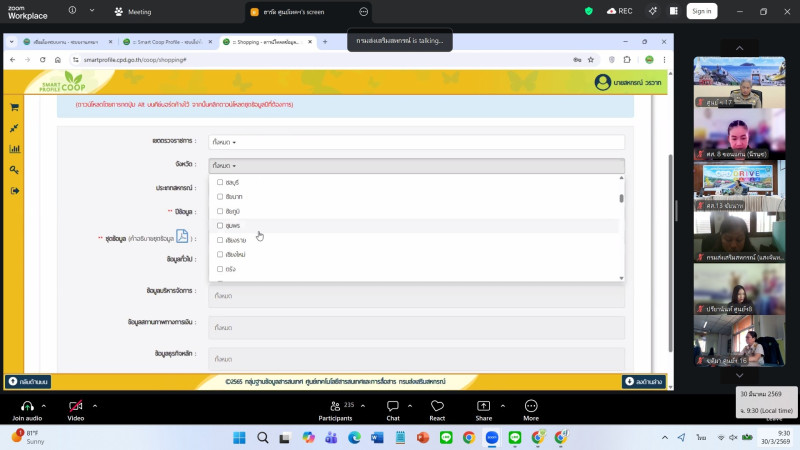800x450 pixels.
Task: Tick the ชุมพร province checkbox
Action: 220,226
